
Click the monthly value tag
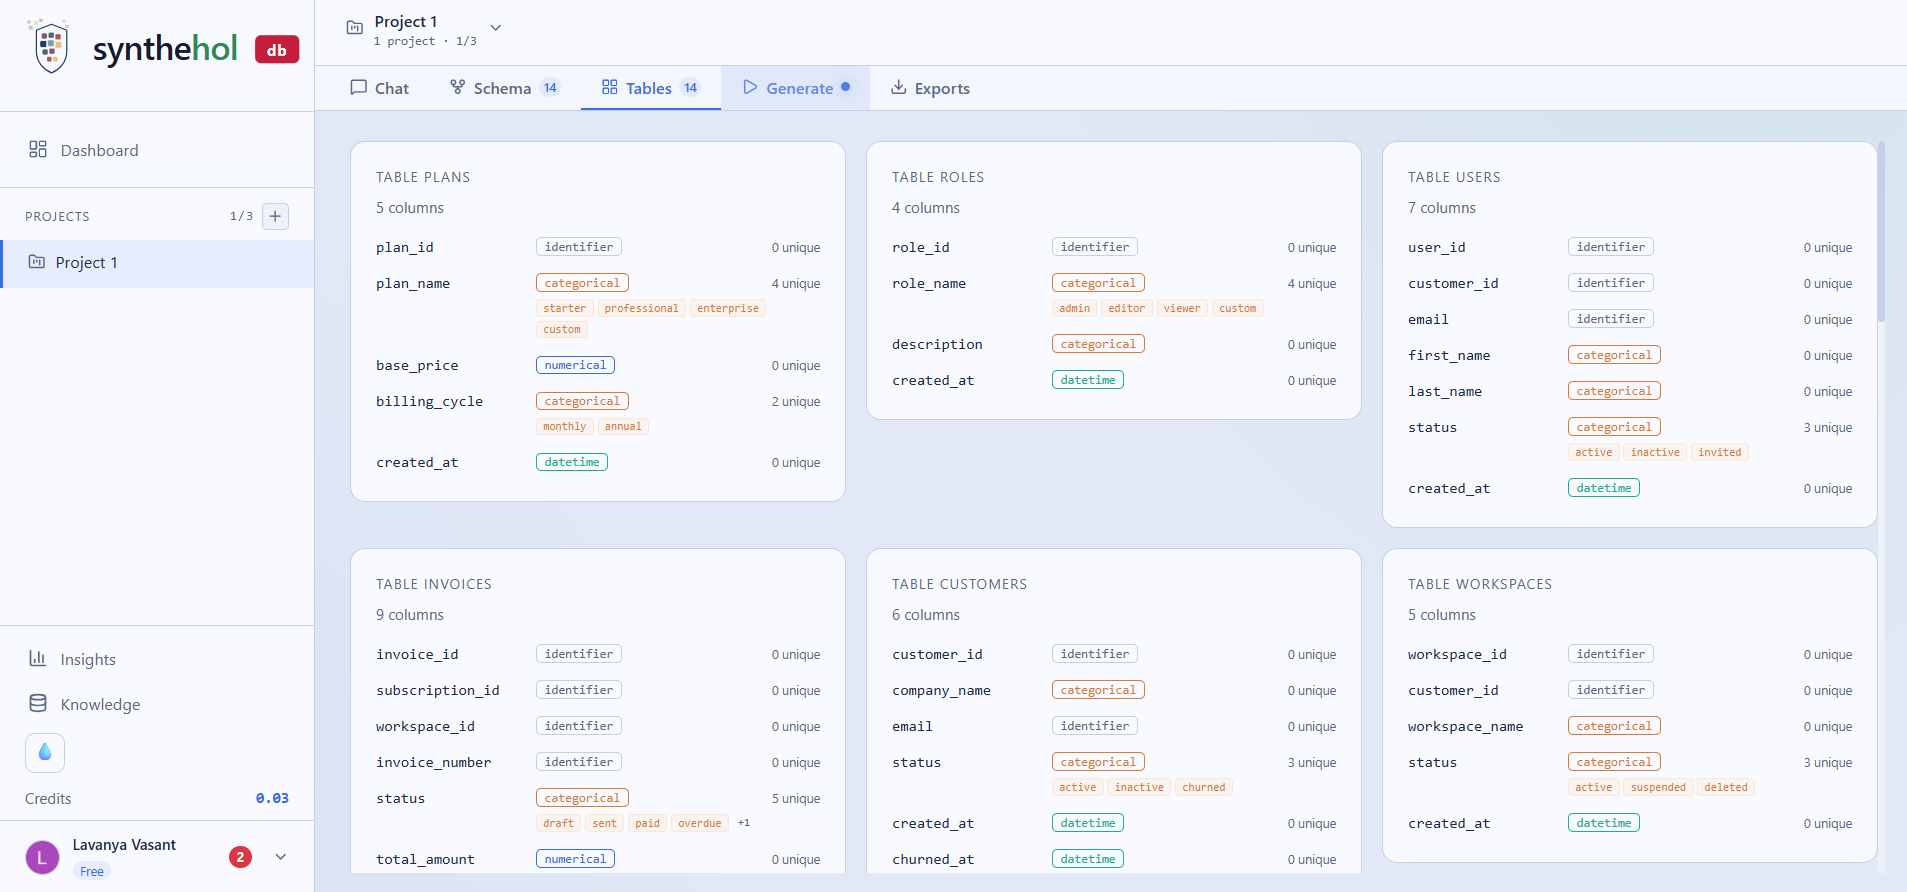point(565,426)
